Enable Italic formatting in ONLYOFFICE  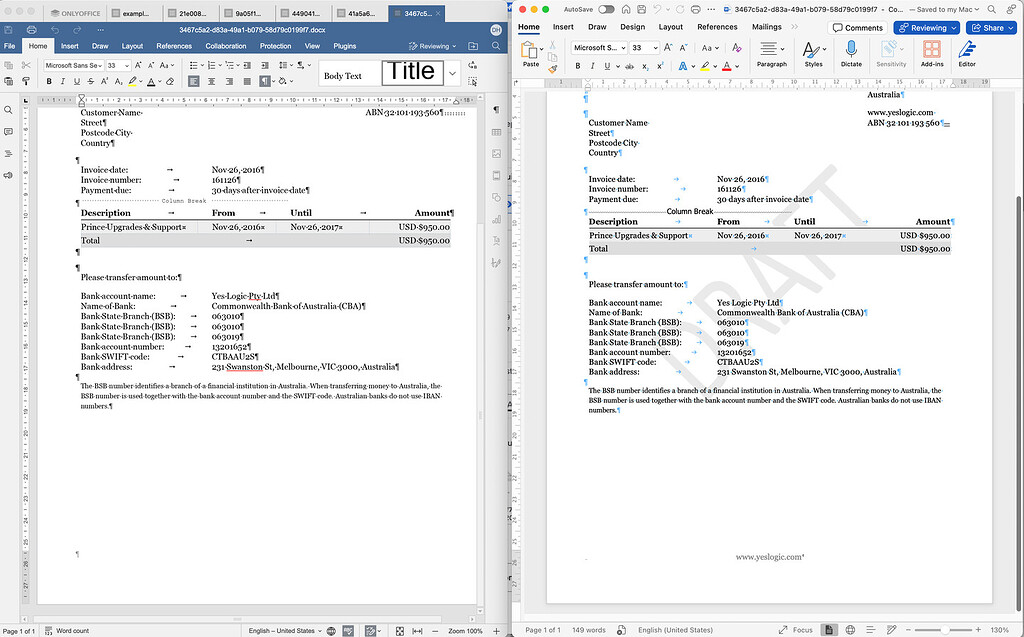pos(62,81)
